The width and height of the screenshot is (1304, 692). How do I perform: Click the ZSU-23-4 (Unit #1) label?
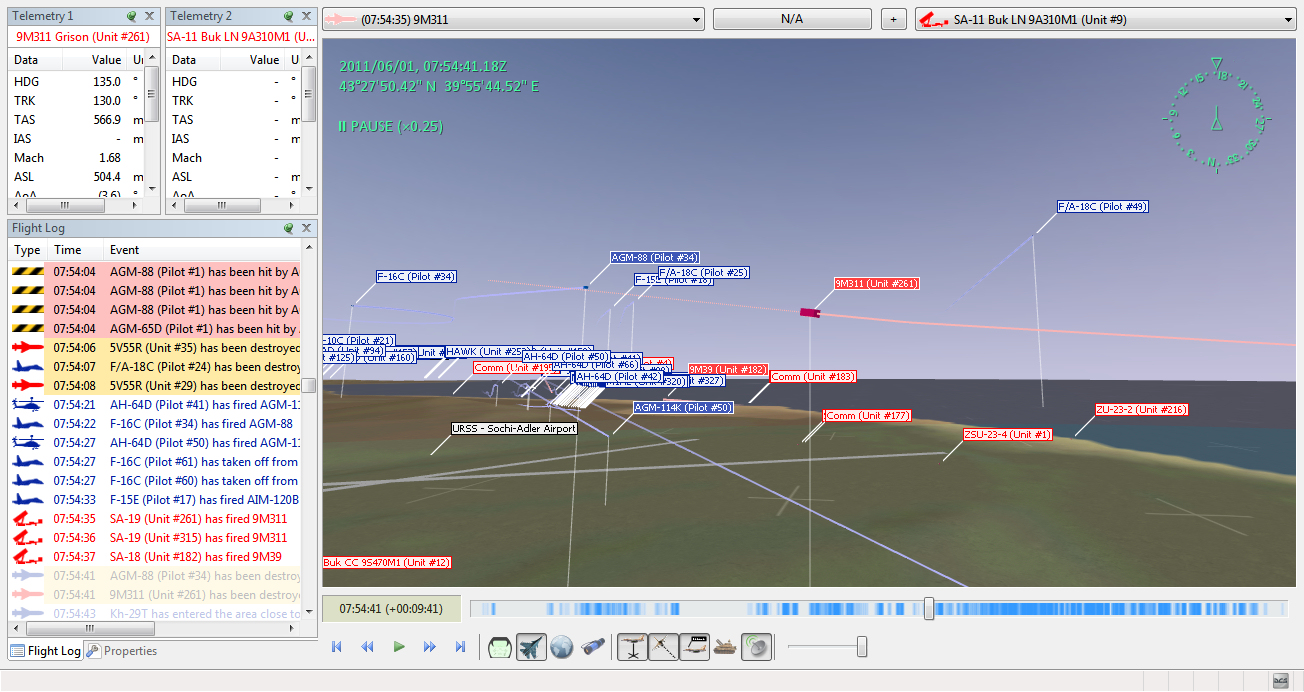(x=1008, y=434)
